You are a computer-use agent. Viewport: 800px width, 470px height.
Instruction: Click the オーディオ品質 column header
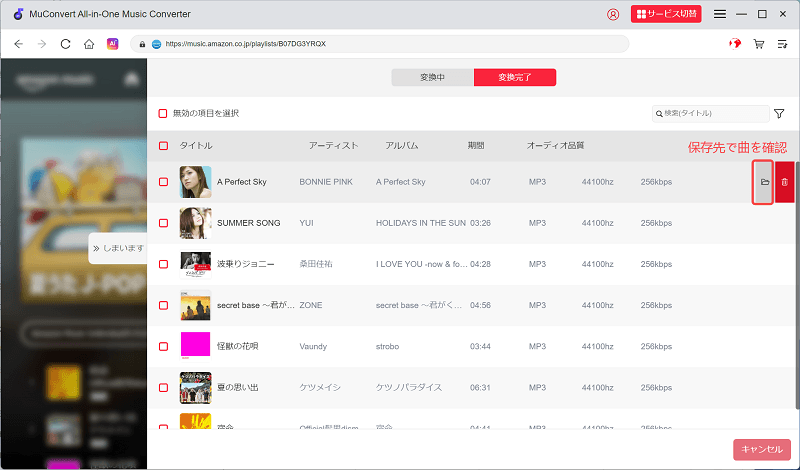click(x=555, y=146)
